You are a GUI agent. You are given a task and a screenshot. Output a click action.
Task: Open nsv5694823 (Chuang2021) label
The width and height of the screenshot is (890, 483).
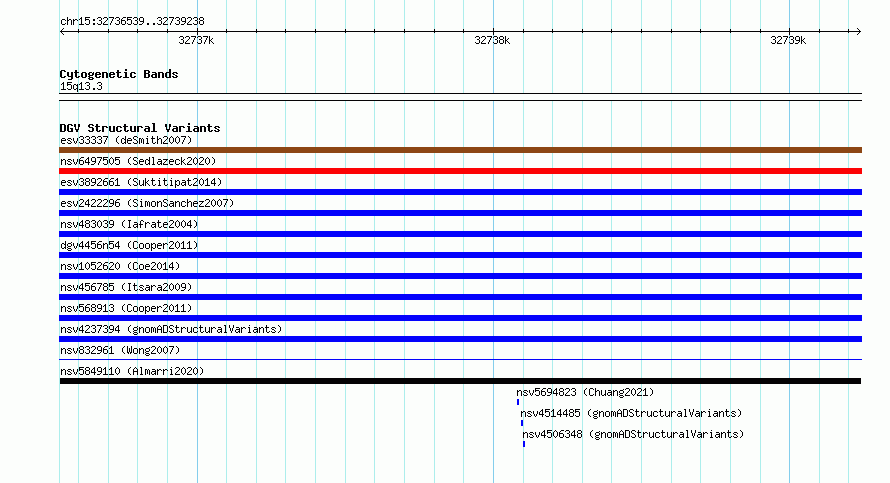[x=585, y=392]
